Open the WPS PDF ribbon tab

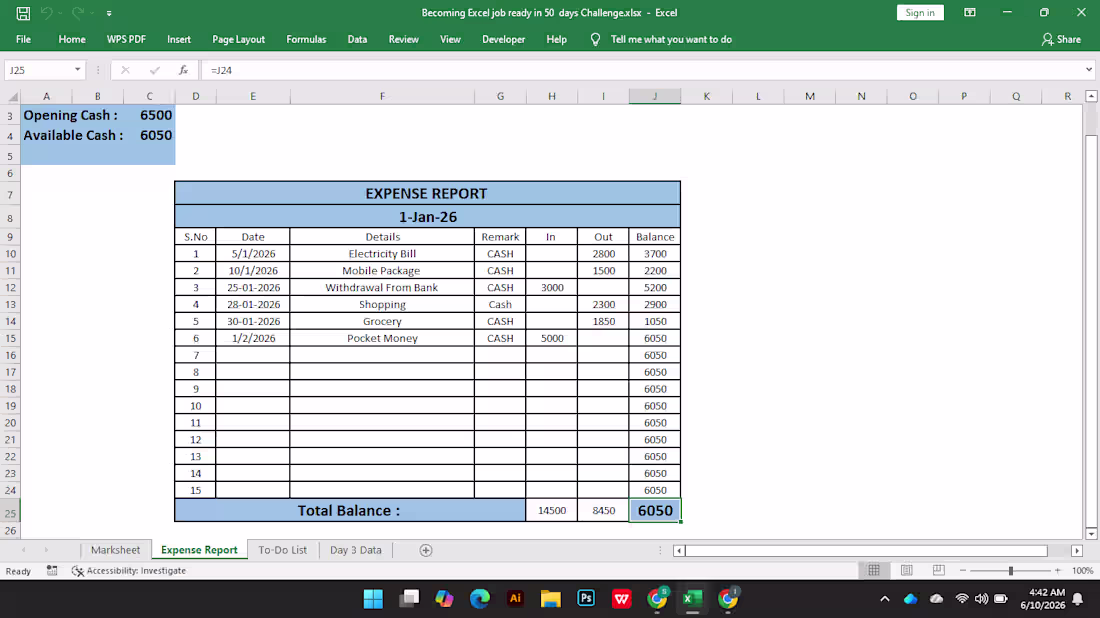pos(126,39)
